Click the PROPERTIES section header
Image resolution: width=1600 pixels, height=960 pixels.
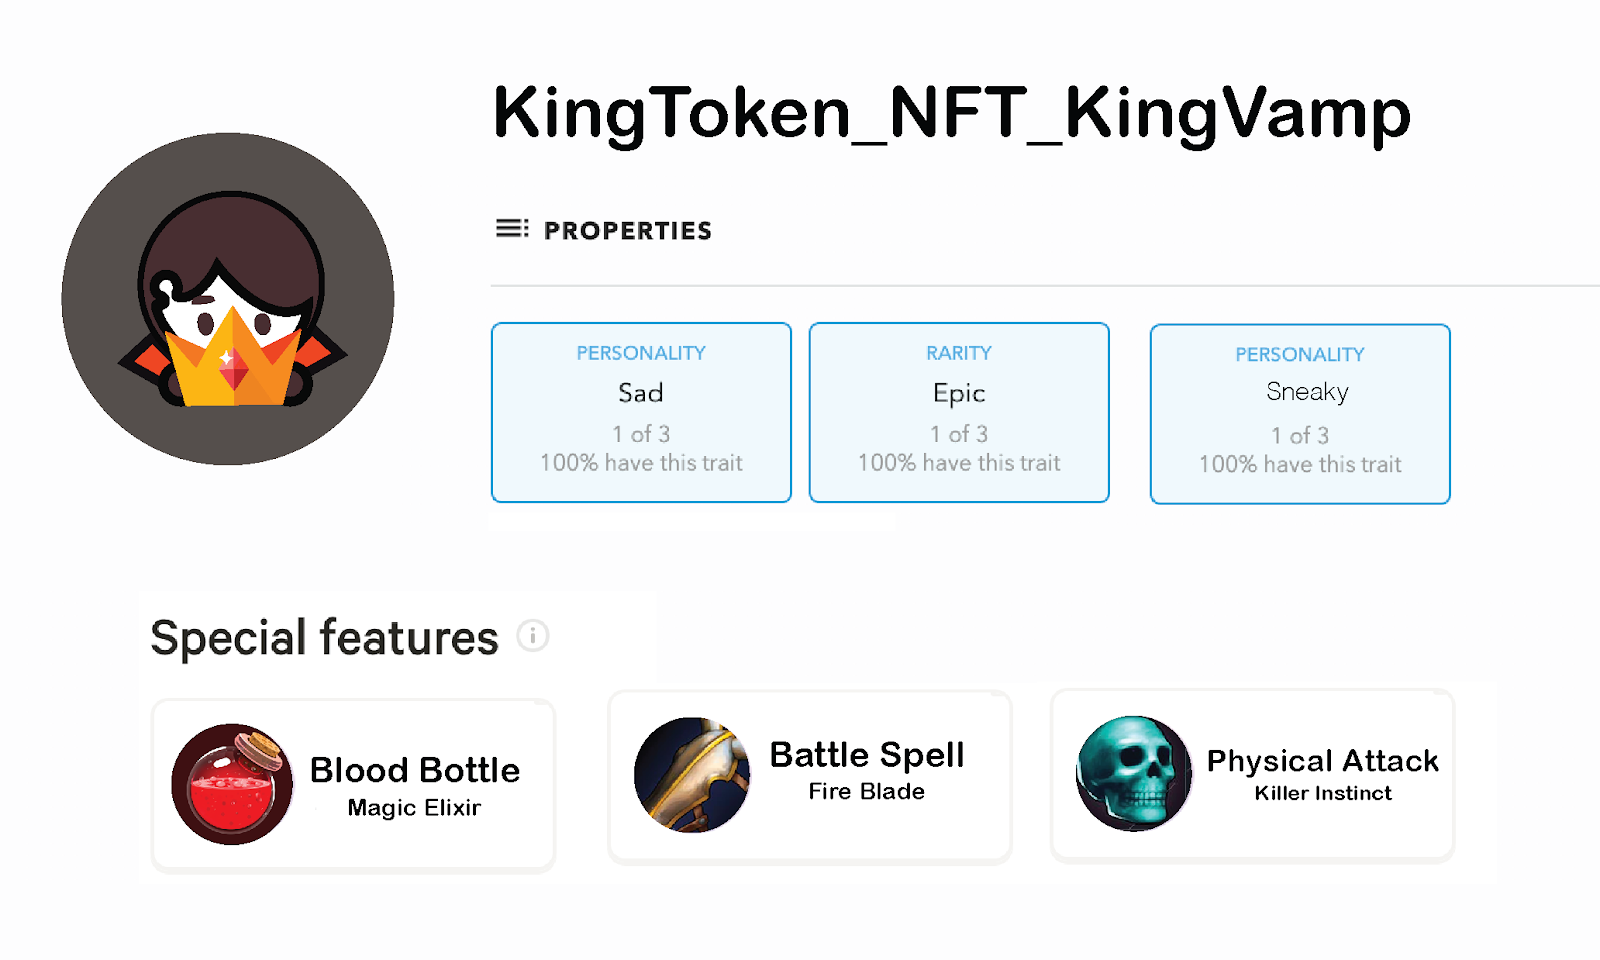[x=628, y=231]
